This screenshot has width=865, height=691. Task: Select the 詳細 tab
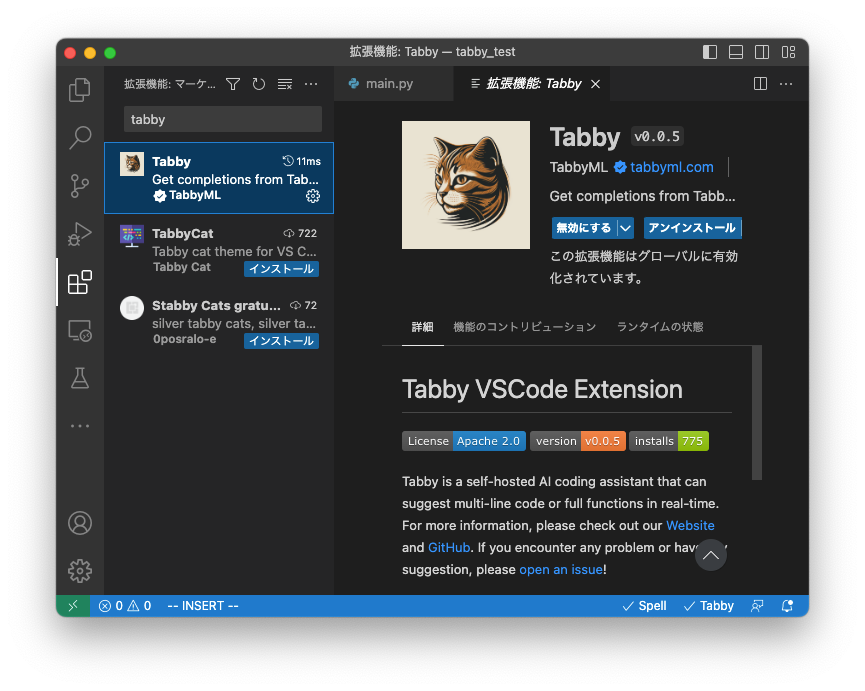[x=423, y=326]
